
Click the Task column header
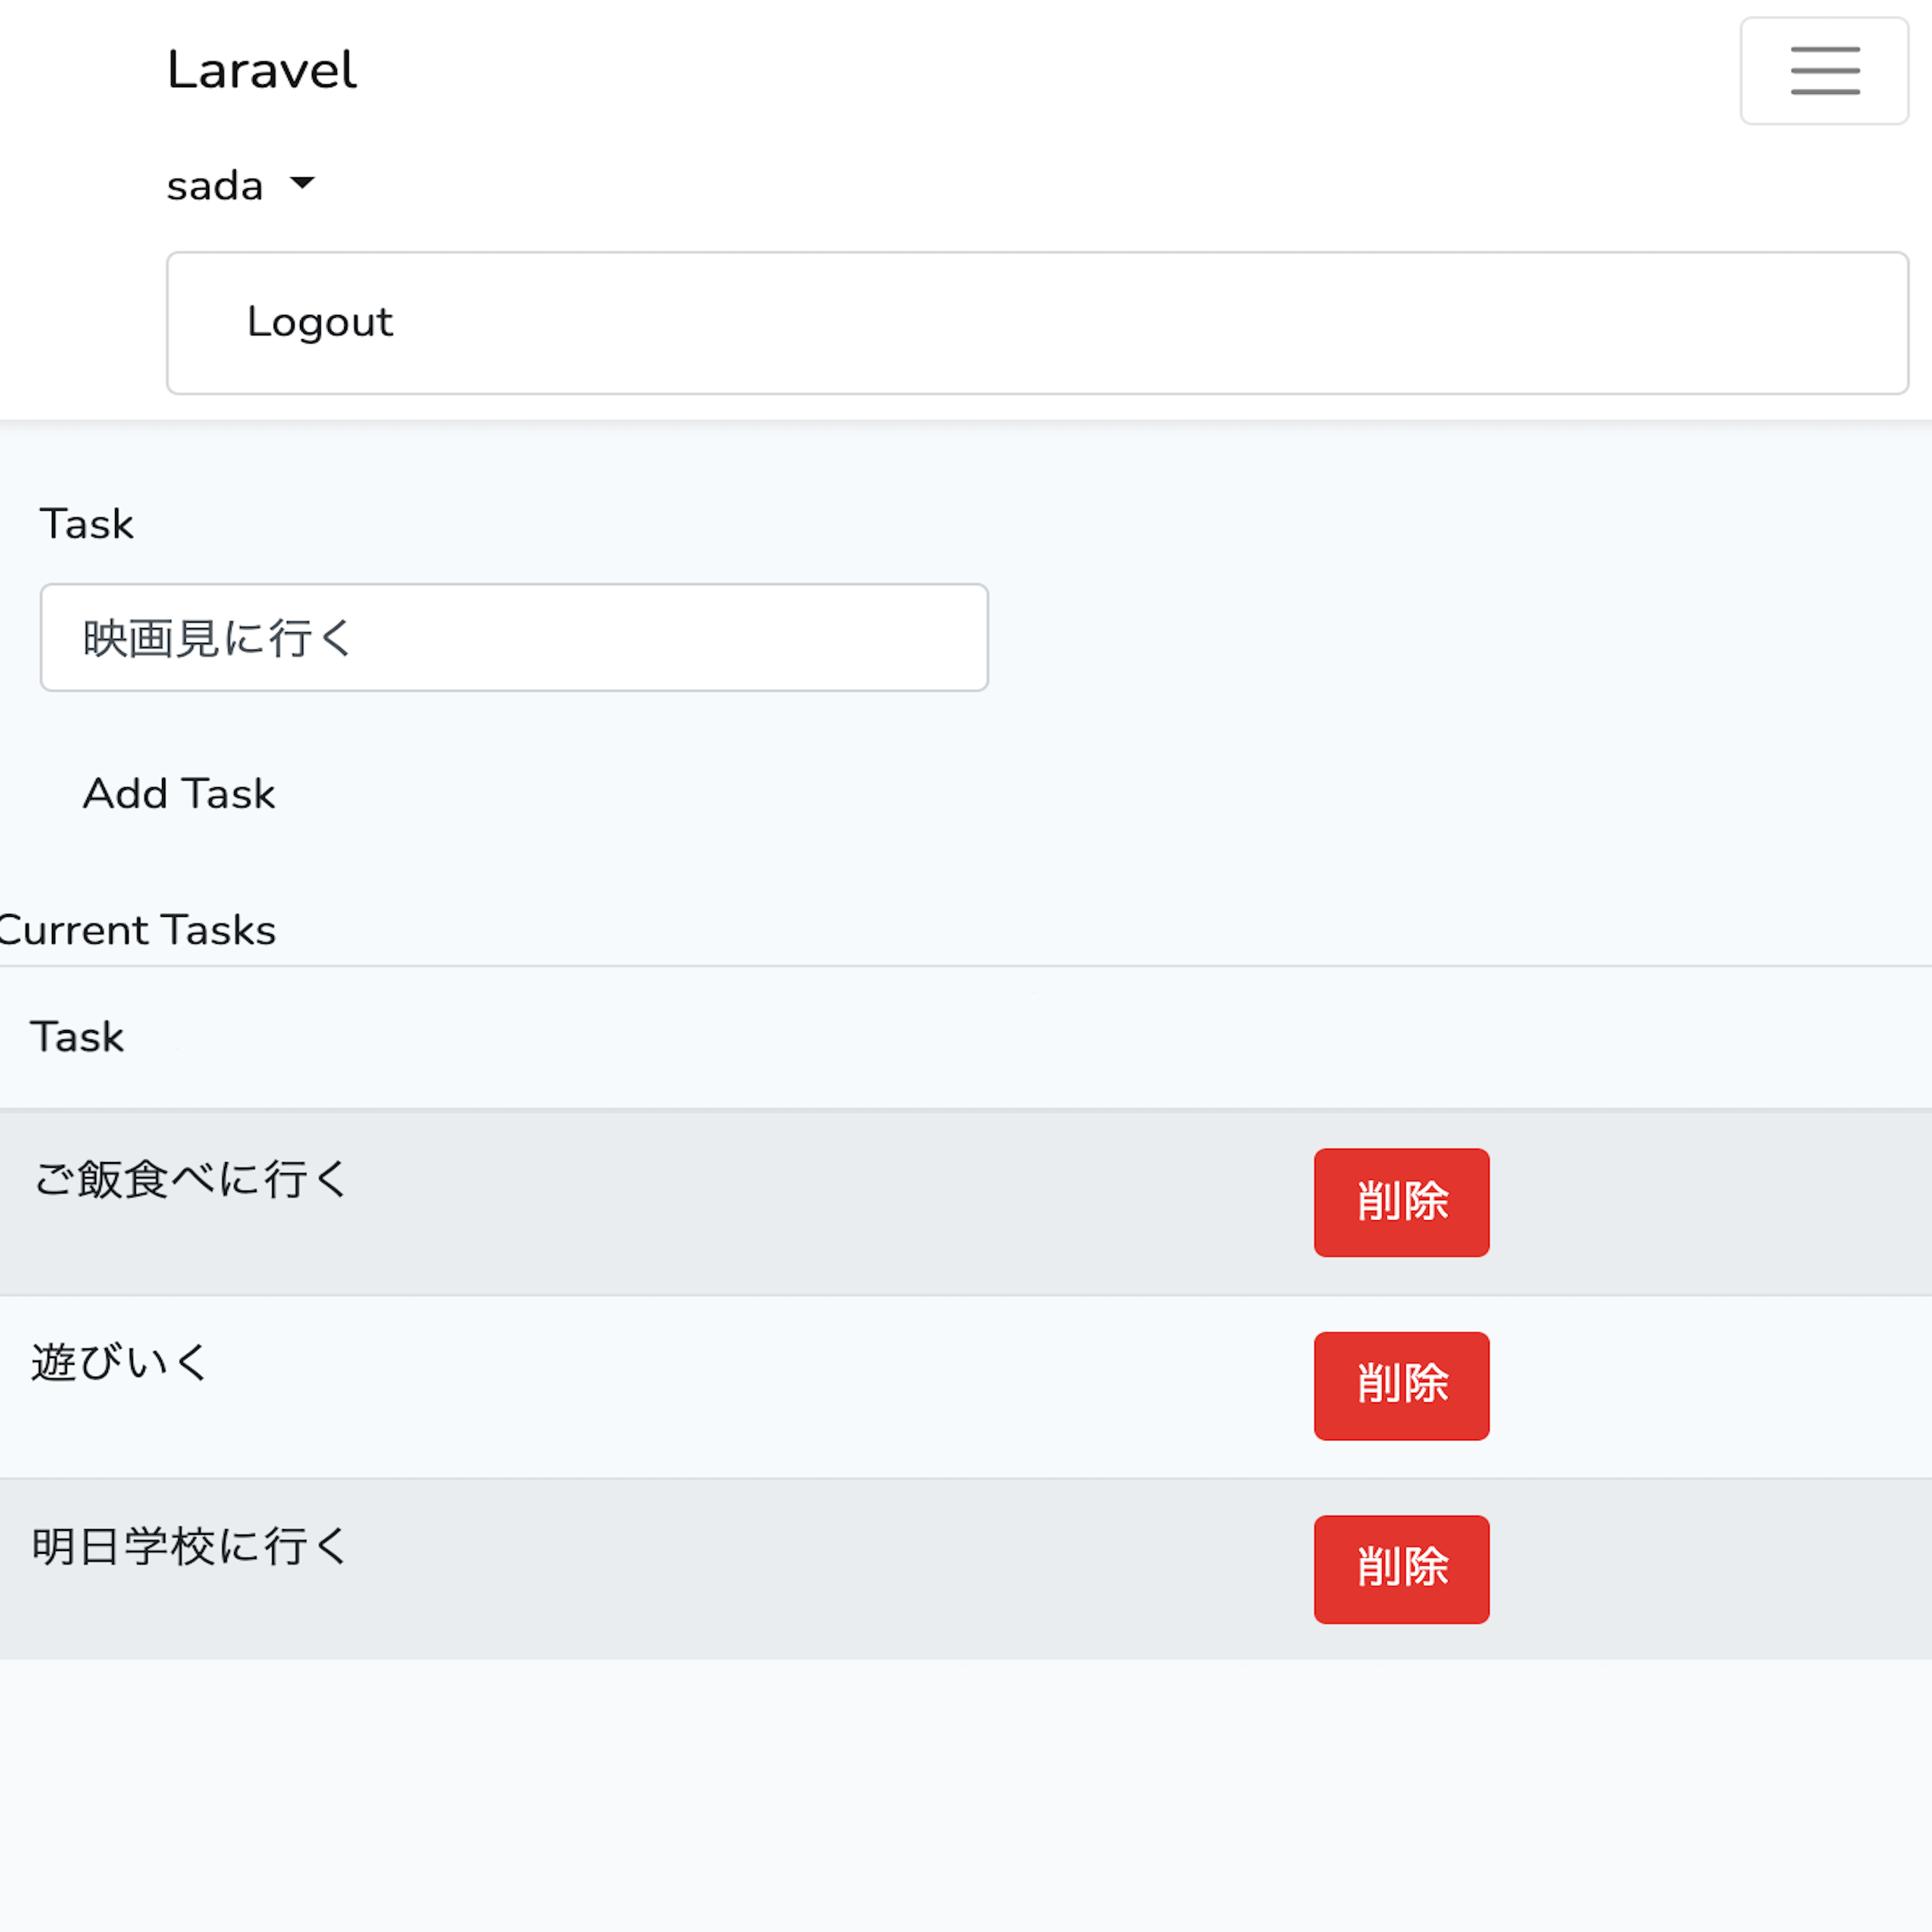(77, 1036)
